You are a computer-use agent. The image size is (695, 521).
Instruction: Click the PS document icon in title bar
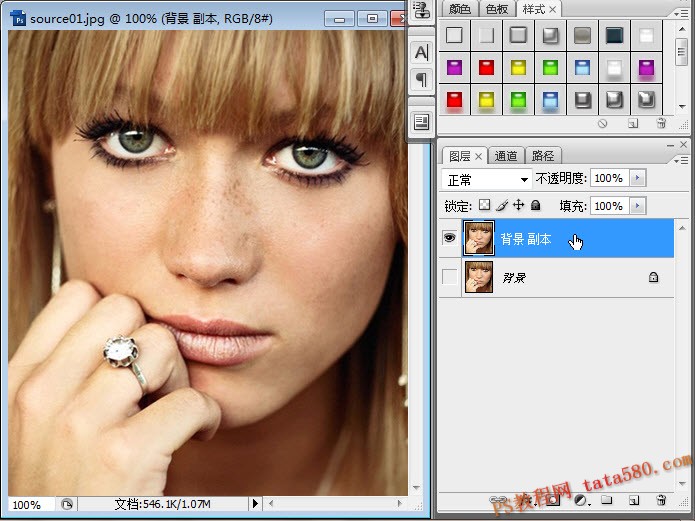click(x=18, y=19)
